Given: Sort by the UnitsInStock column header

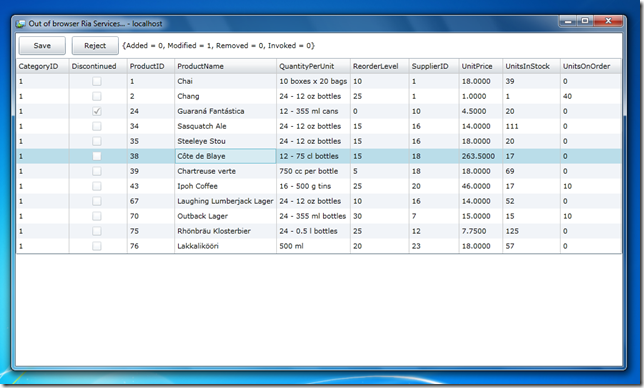Looking at the screenshot, I should click(531, 66).
